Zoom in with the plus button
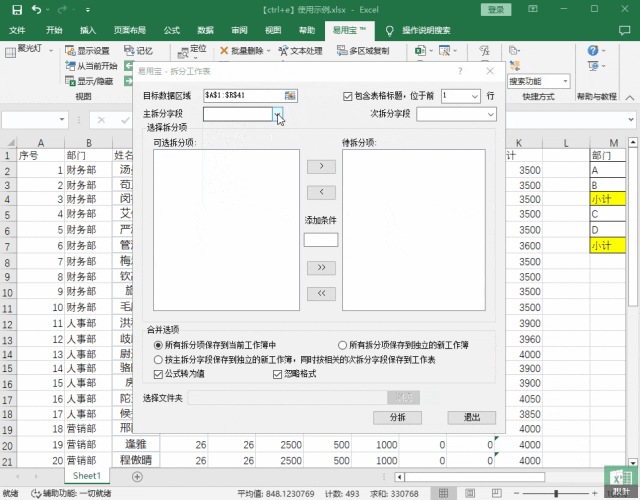Viewport: 640px width, 500px height. 595,493
